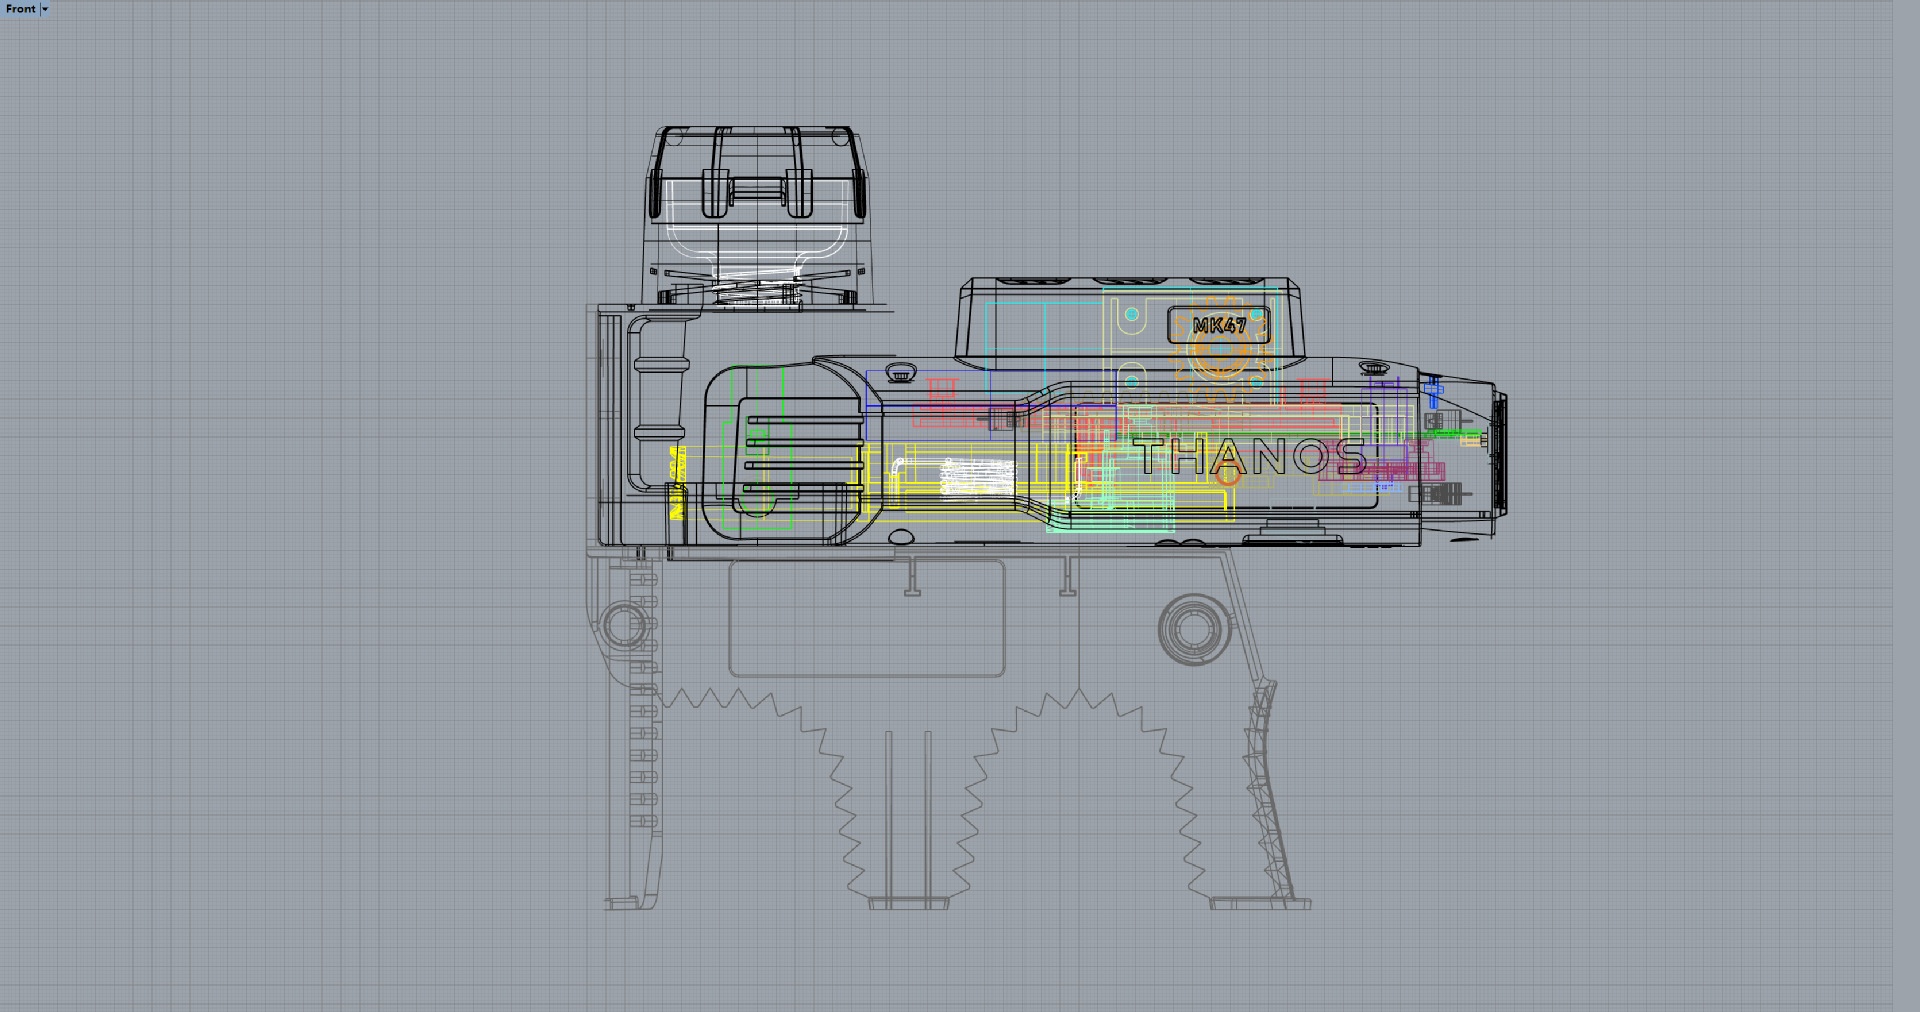Select the twin vertical bars in stand center
This screenshot has width=1920, height=1012.
point(908,810)
